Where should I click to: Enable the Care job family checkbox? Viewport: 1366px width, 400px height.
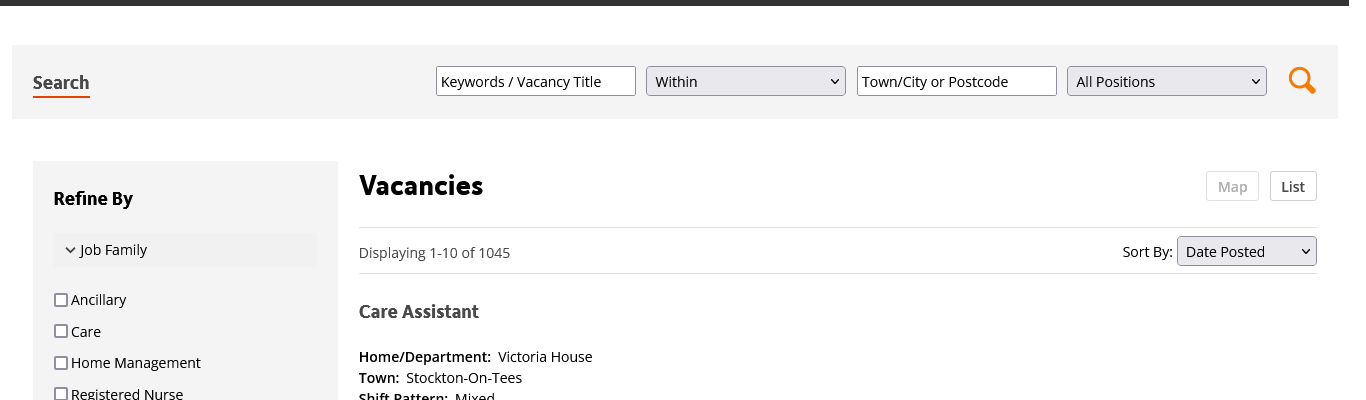coord(61,332)
